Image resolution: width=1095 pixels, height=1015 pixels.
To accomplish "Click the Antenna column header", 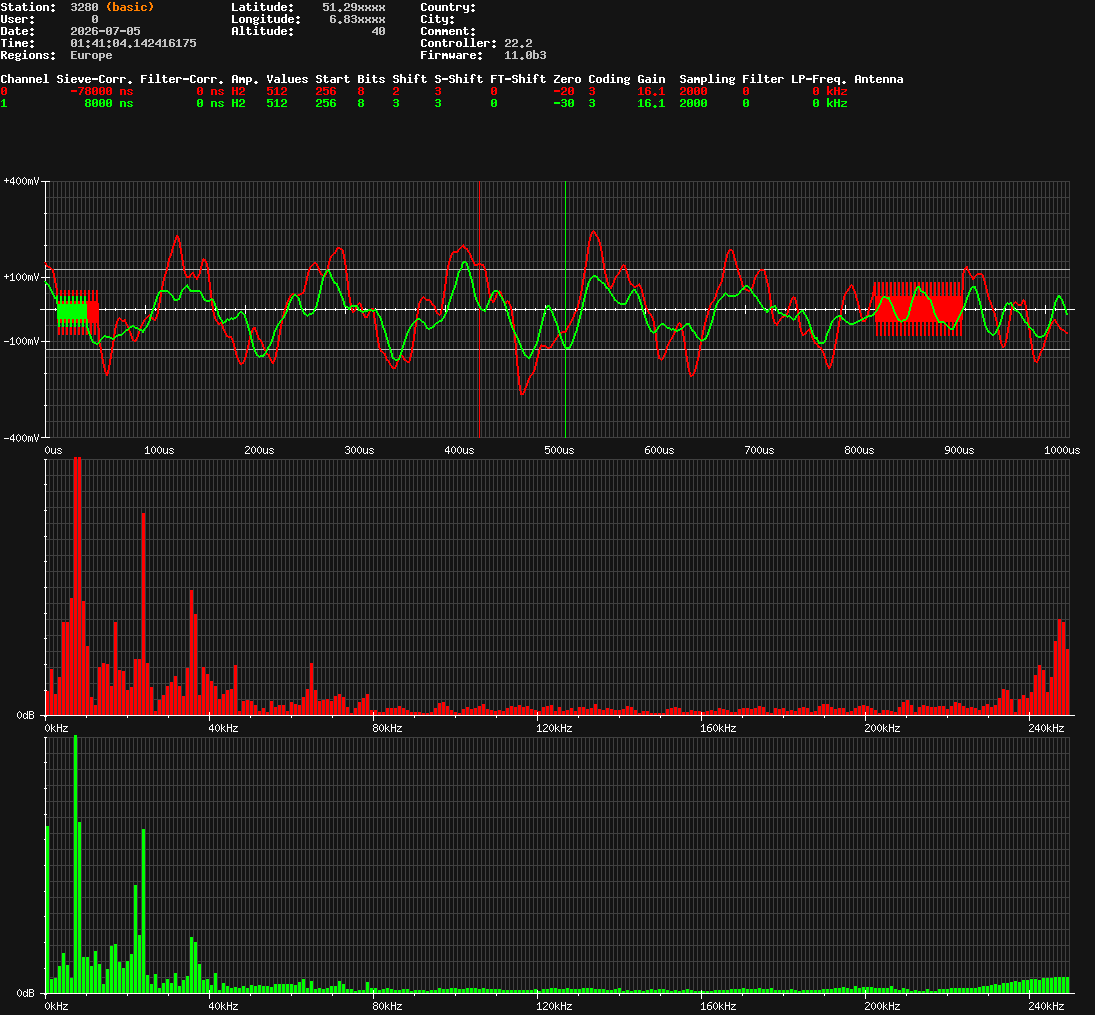I will click(879, 79).
